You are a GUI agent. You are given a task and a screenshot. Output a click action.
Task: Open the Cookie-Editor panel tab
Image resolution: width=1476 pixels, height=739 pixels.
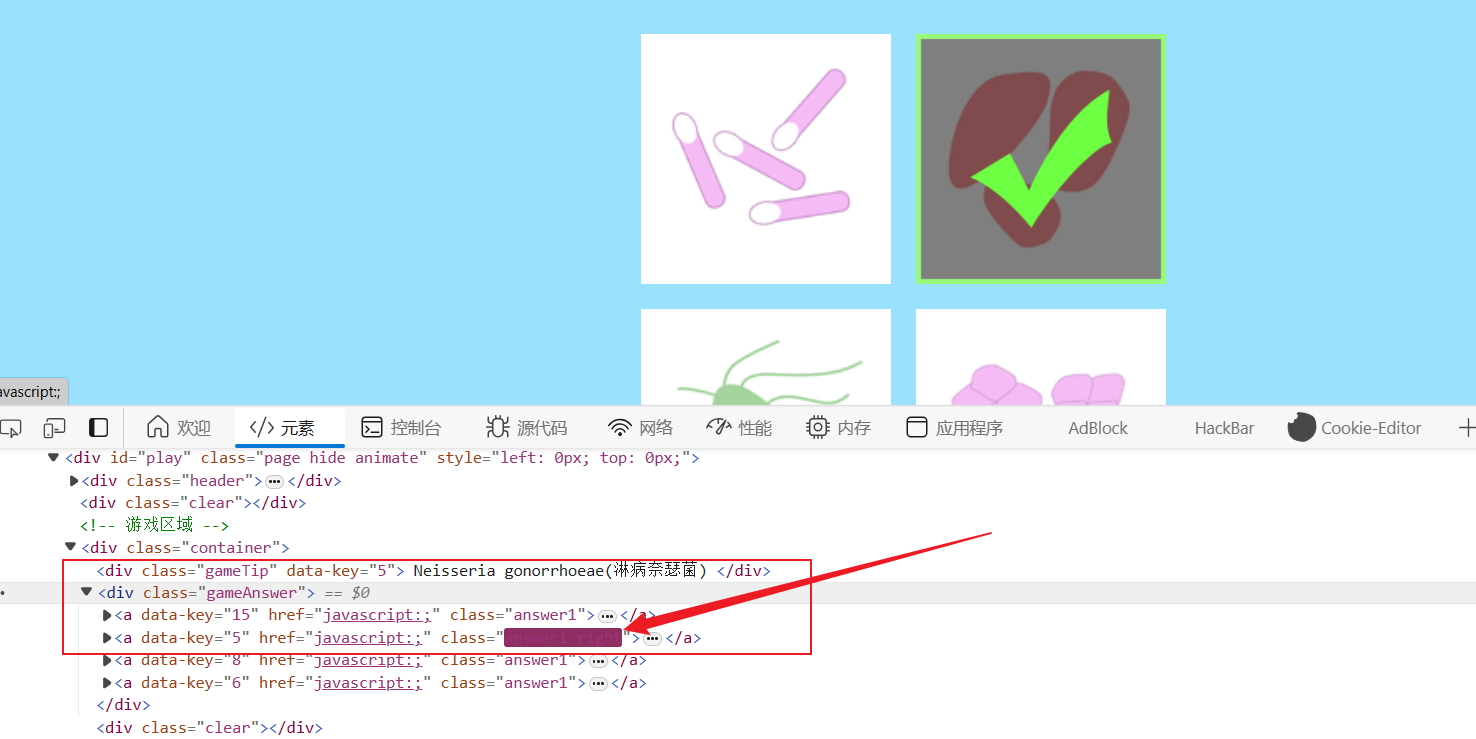(x=1355, y=428)
